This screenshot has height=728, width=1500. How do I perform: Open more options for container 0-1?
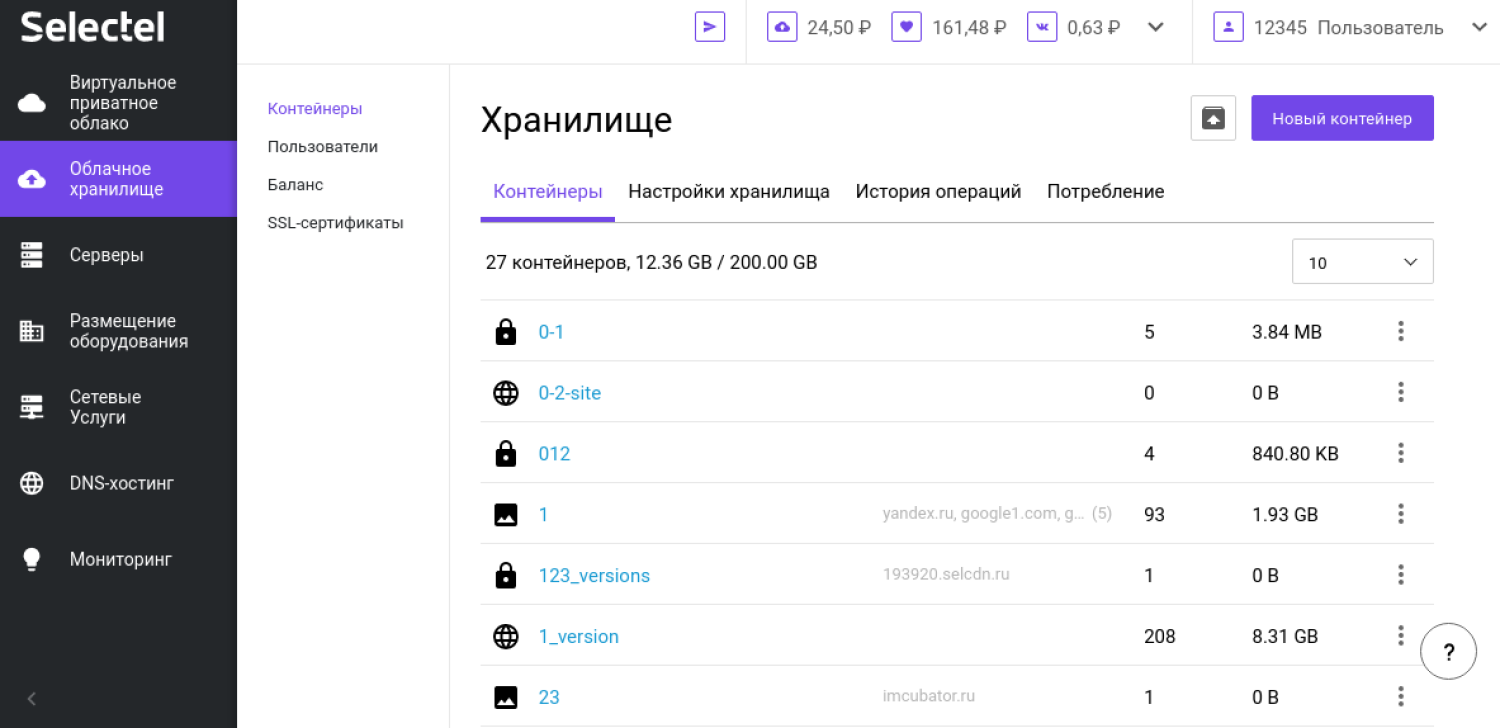(x=1400, y=331)
